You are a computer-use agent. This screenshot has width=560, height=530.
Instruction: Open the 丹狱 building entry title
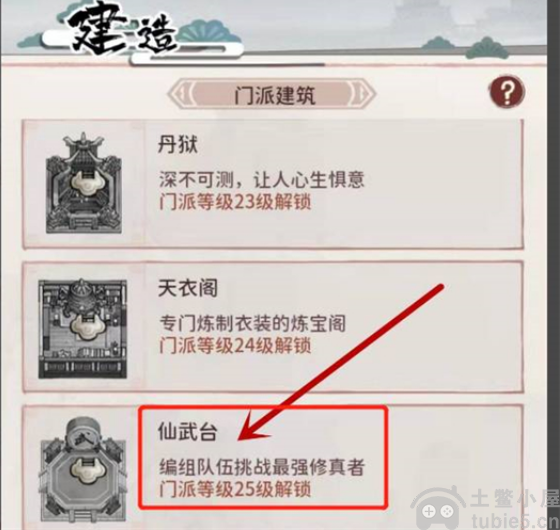(178, 145)
